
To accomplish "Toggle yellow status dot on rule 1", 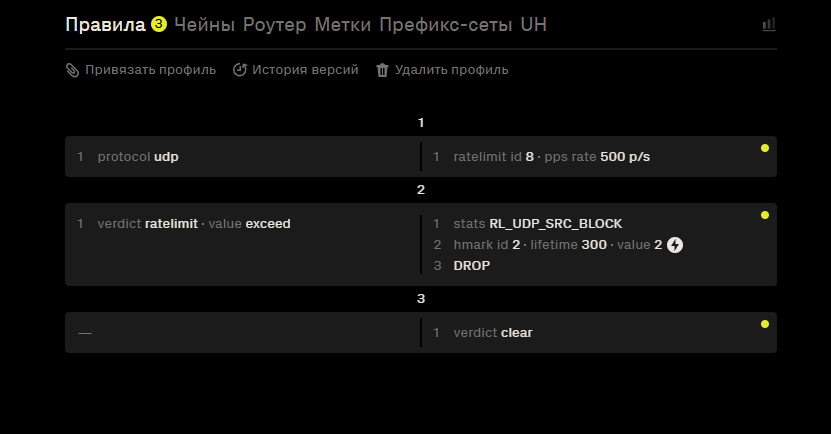I will (765, 148).
